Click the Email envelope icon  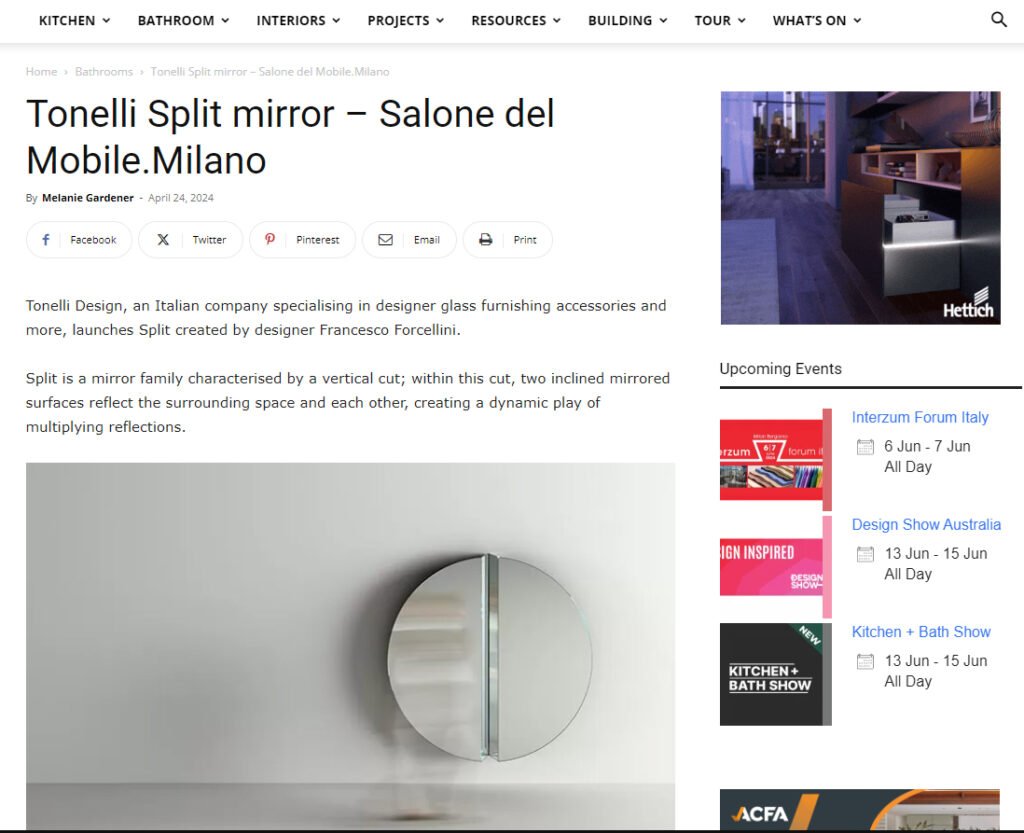coord(385,240)
